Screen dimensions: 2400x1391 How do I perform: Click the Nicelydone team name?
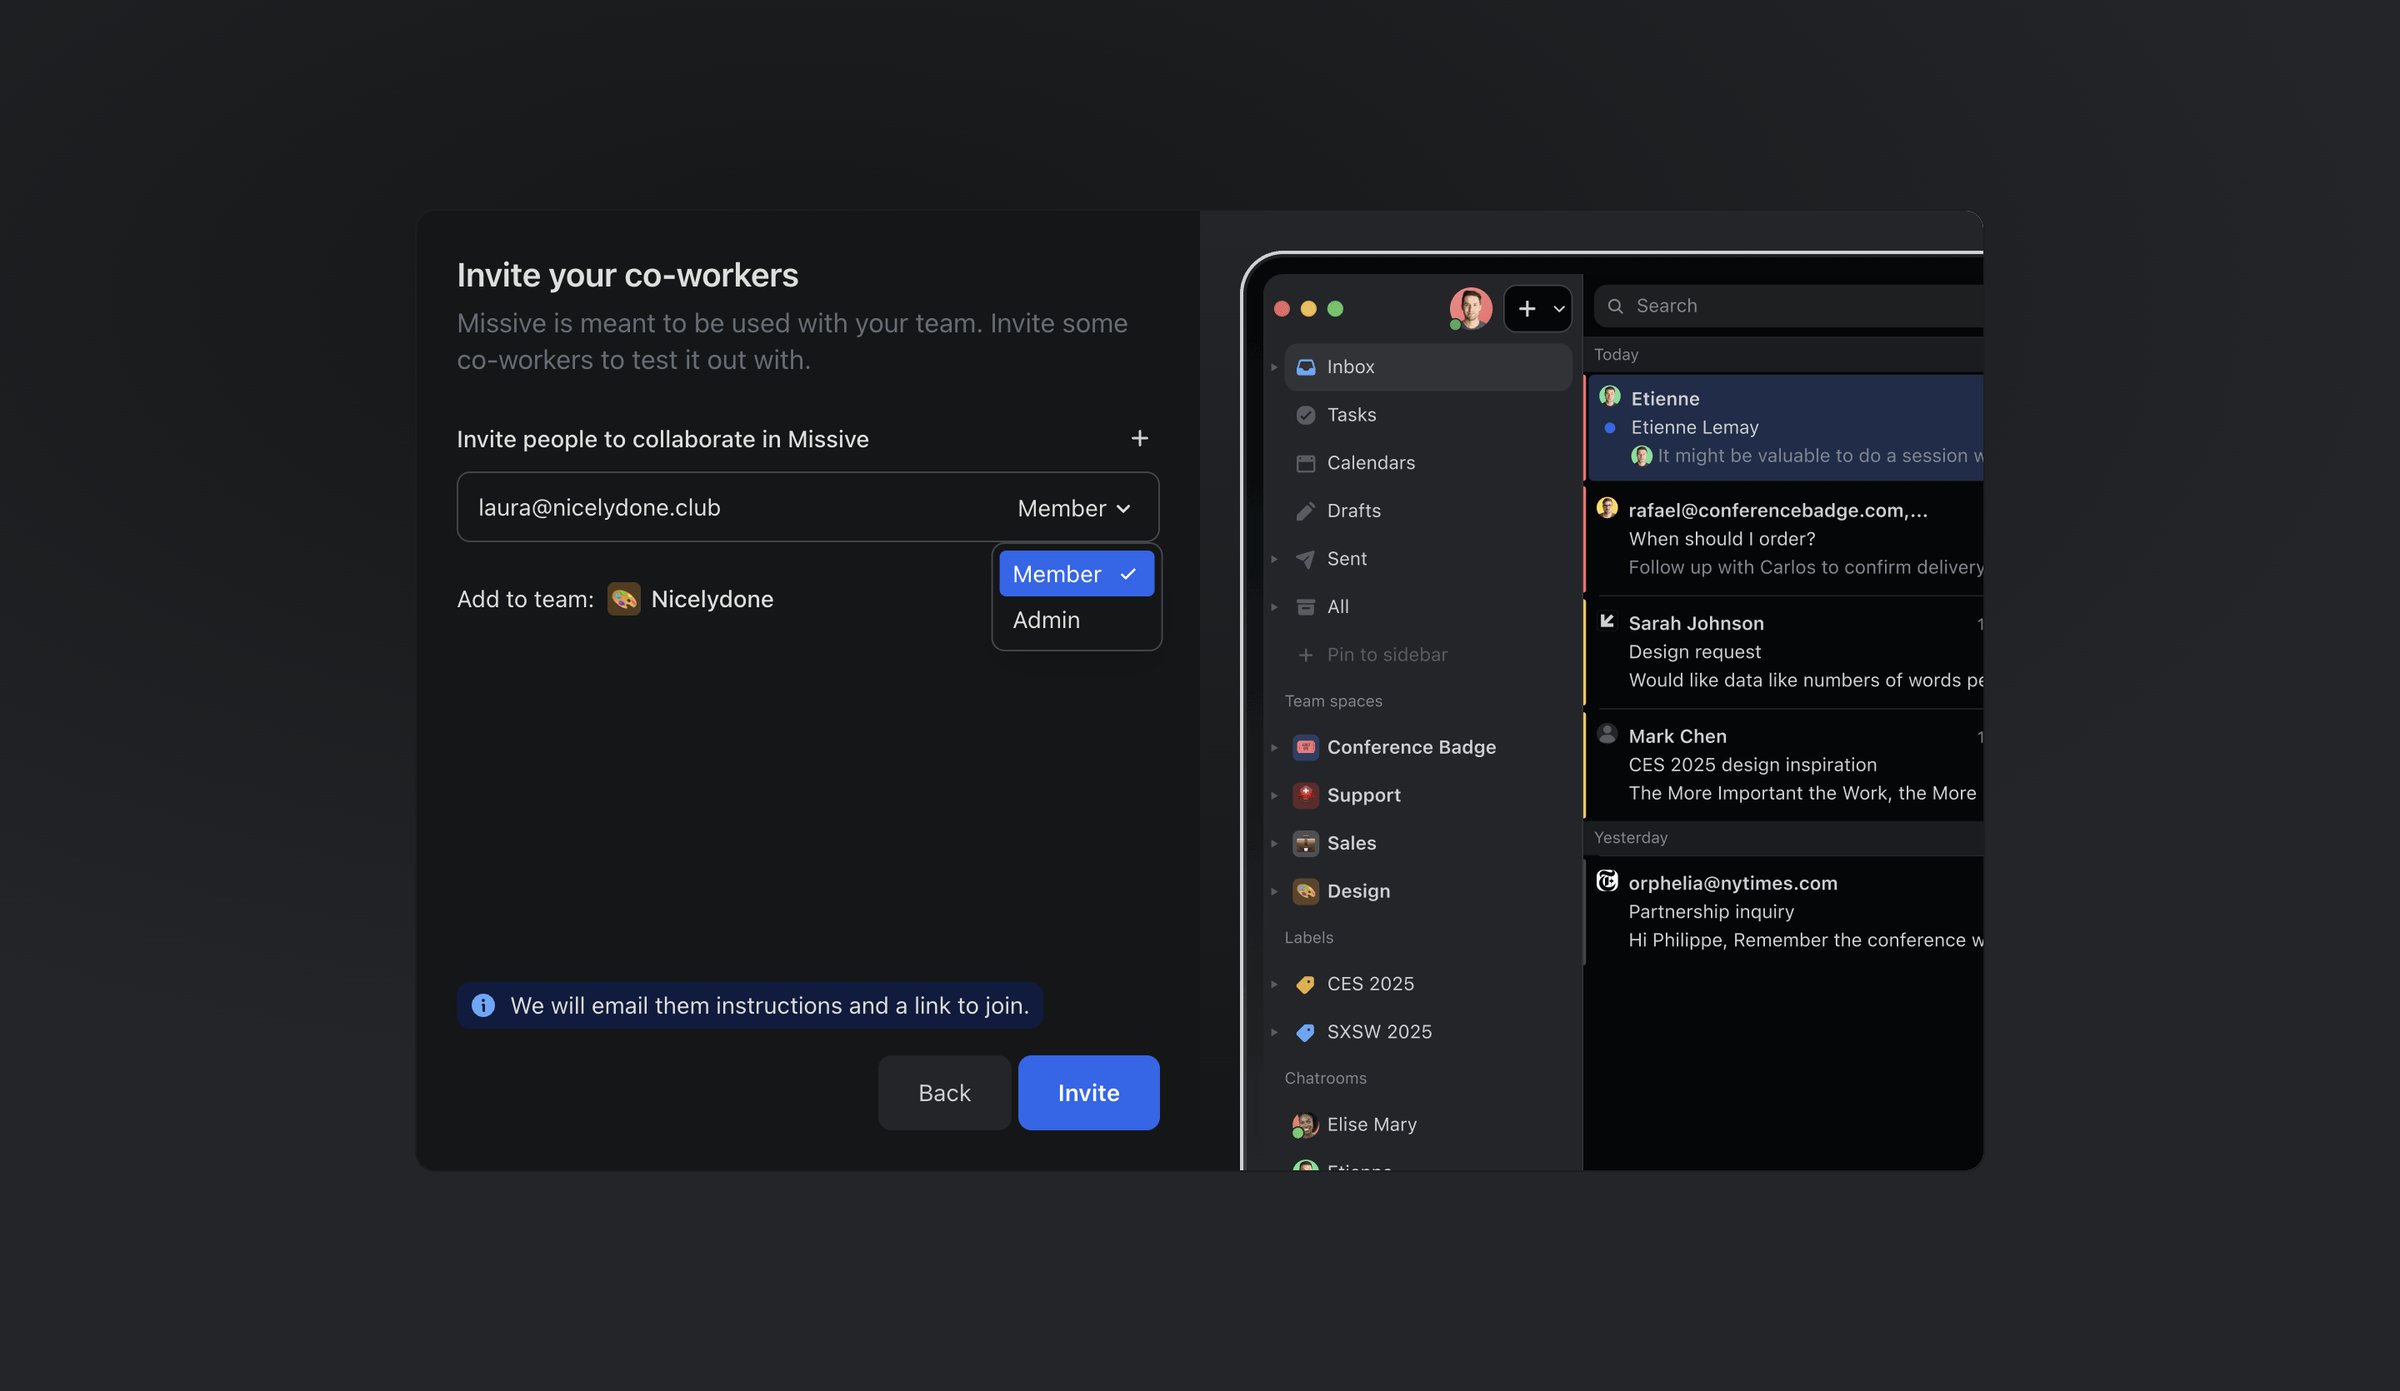coord(712,599)
